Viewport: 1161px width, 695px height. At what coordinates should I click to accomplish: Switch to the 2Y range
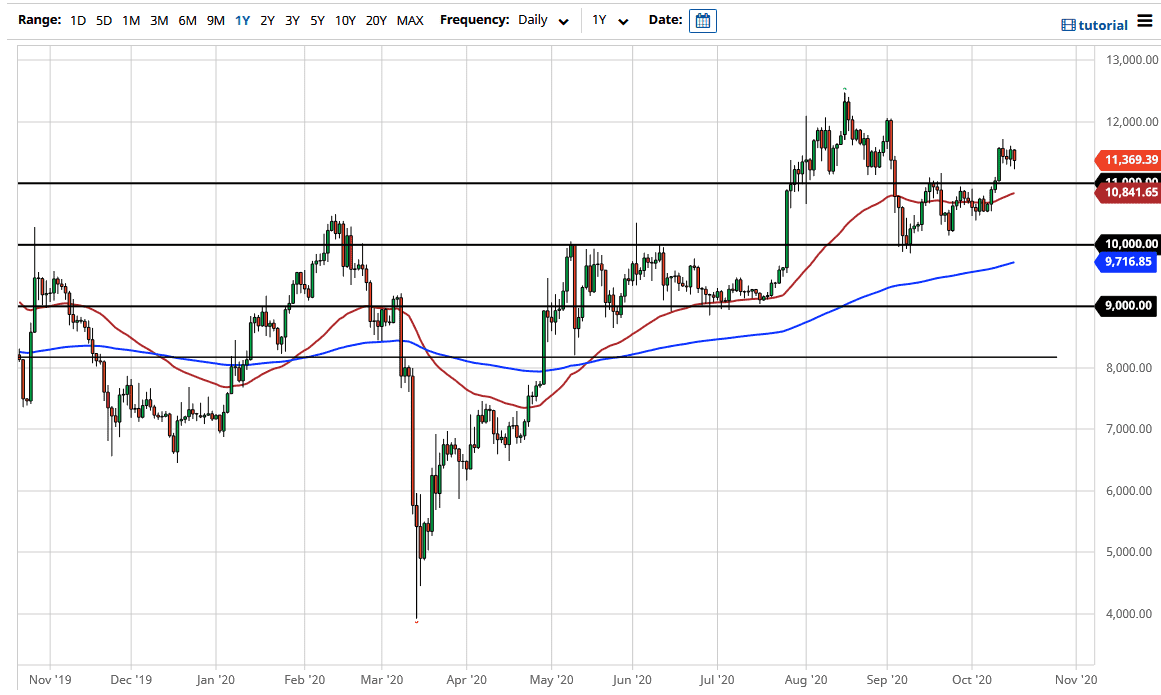pyautogui.click(x=266, y=20)
